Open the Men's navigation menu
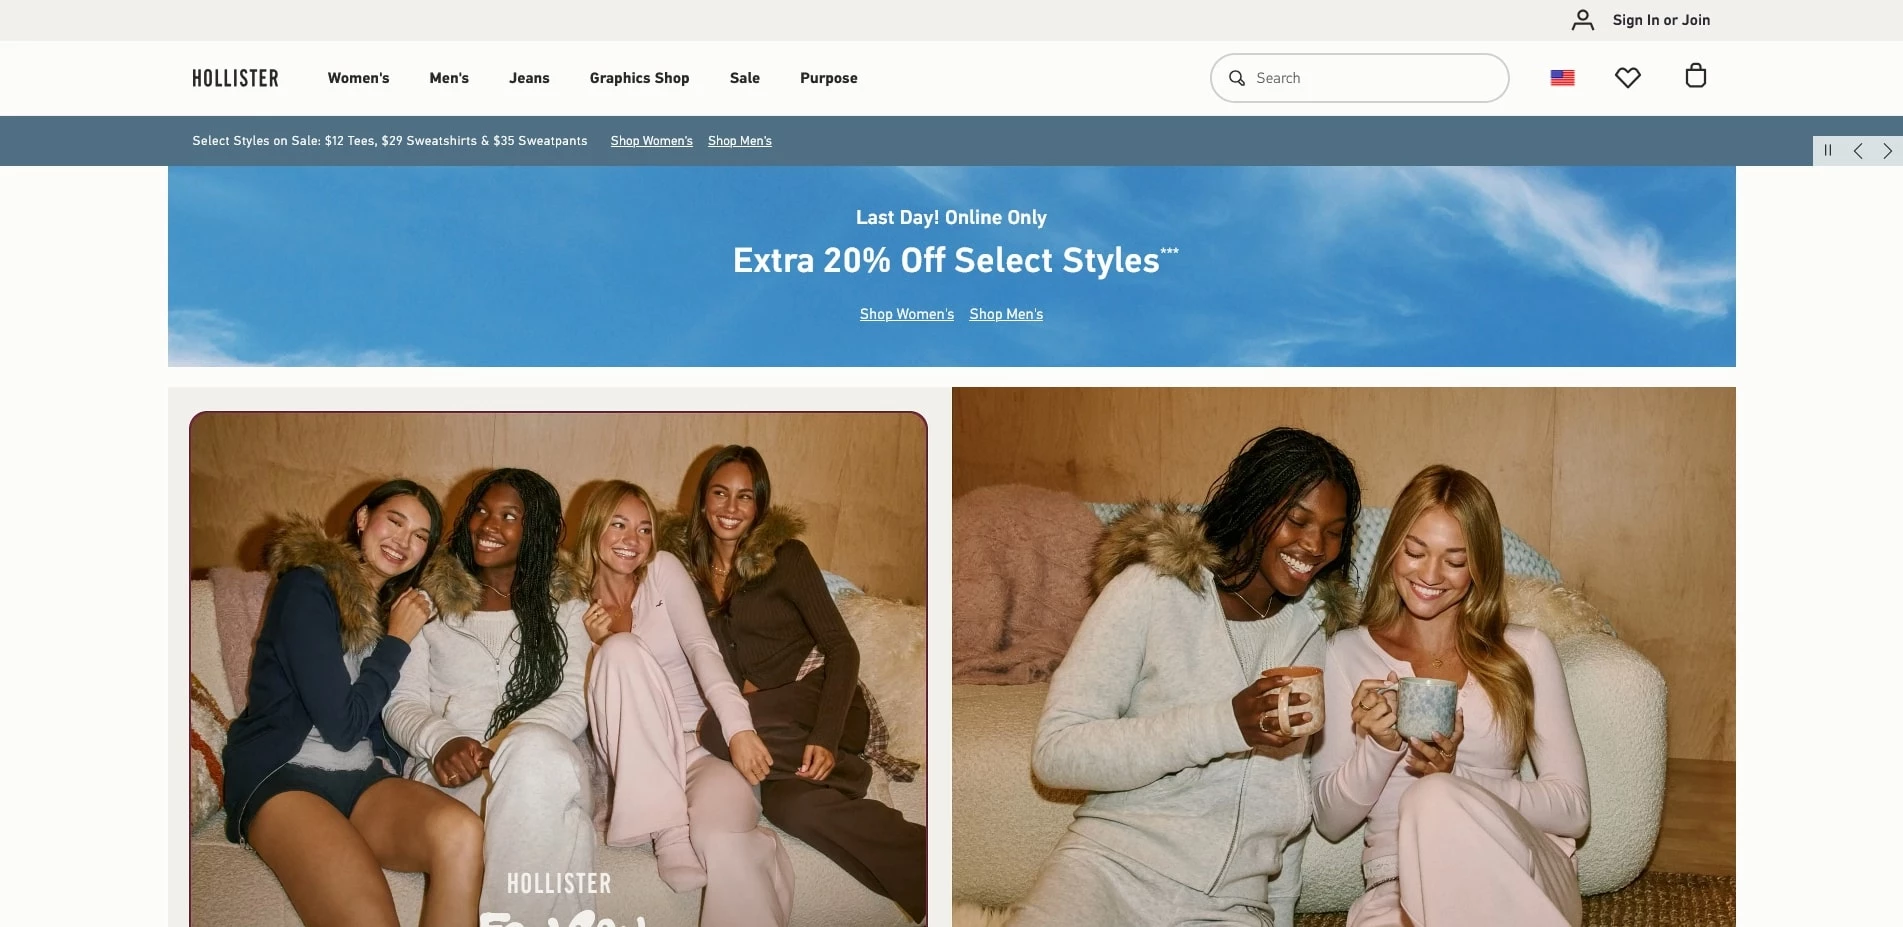This screenshot has width=1903, height=927. [x=449, y=78]
